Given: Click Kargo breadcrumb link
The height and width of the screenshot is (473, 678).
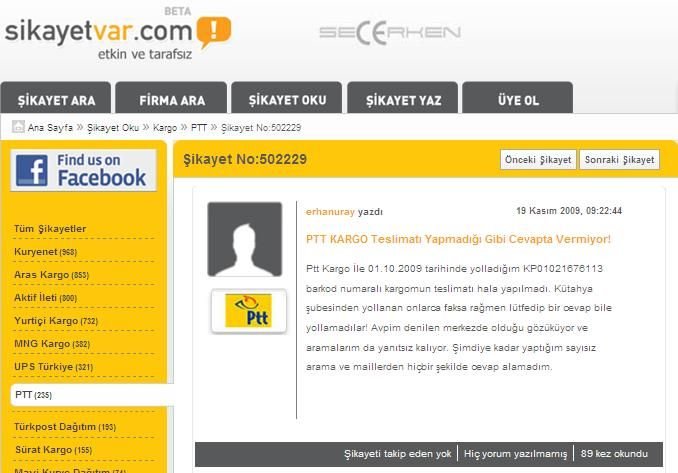Looking at the screenshot, I should click(x=165, y=128).
